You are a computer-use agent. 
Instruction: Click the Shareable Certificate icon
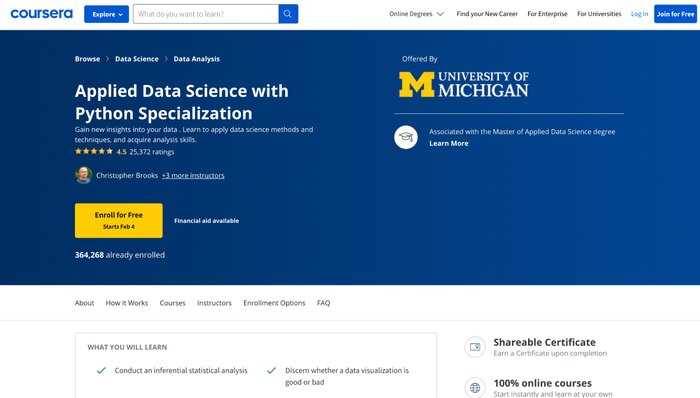coord(475,347)
